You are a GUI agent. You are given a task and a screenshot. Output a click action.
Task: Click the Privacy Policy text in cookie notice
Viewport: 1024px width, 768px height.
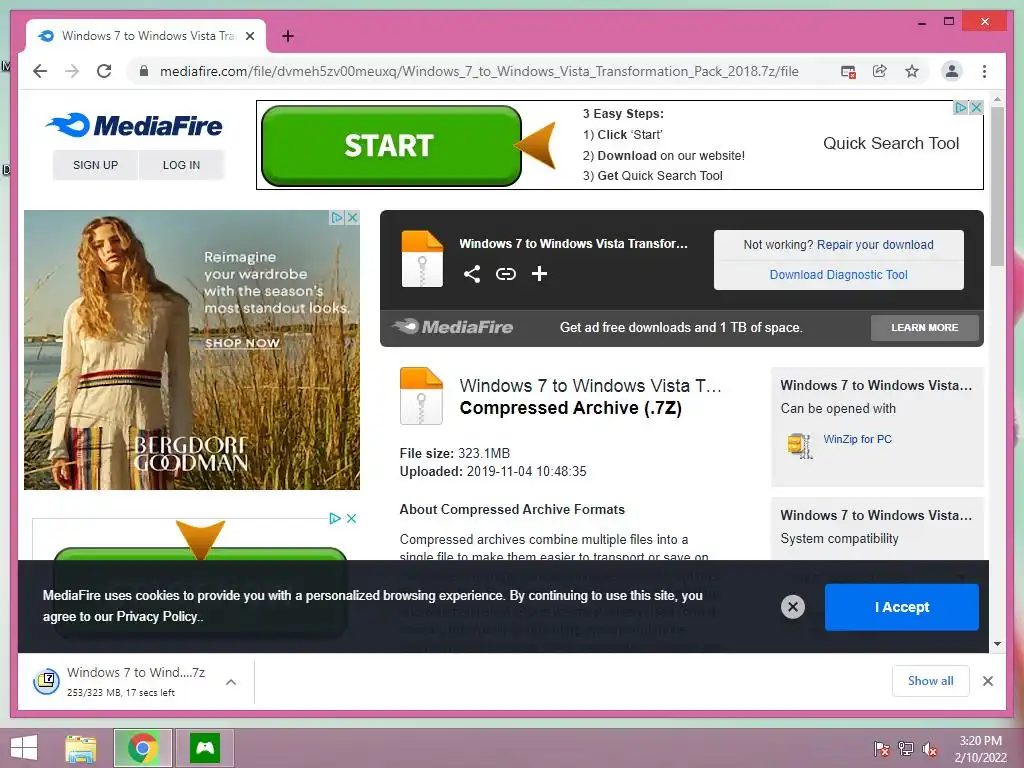click(157, 616)
